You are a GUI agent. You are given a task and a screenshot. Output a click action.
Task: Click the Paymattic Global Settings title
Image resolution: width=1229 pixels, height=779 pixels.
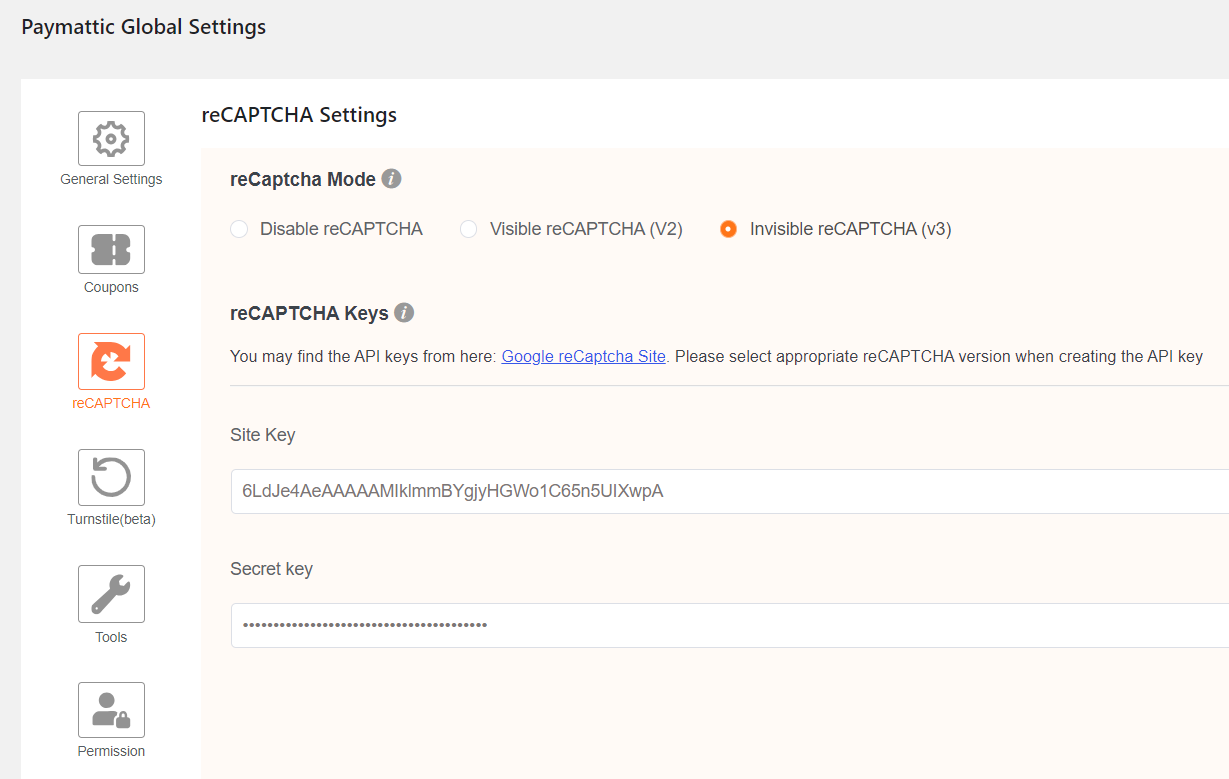pyautogui.click(x=143, y=27)
